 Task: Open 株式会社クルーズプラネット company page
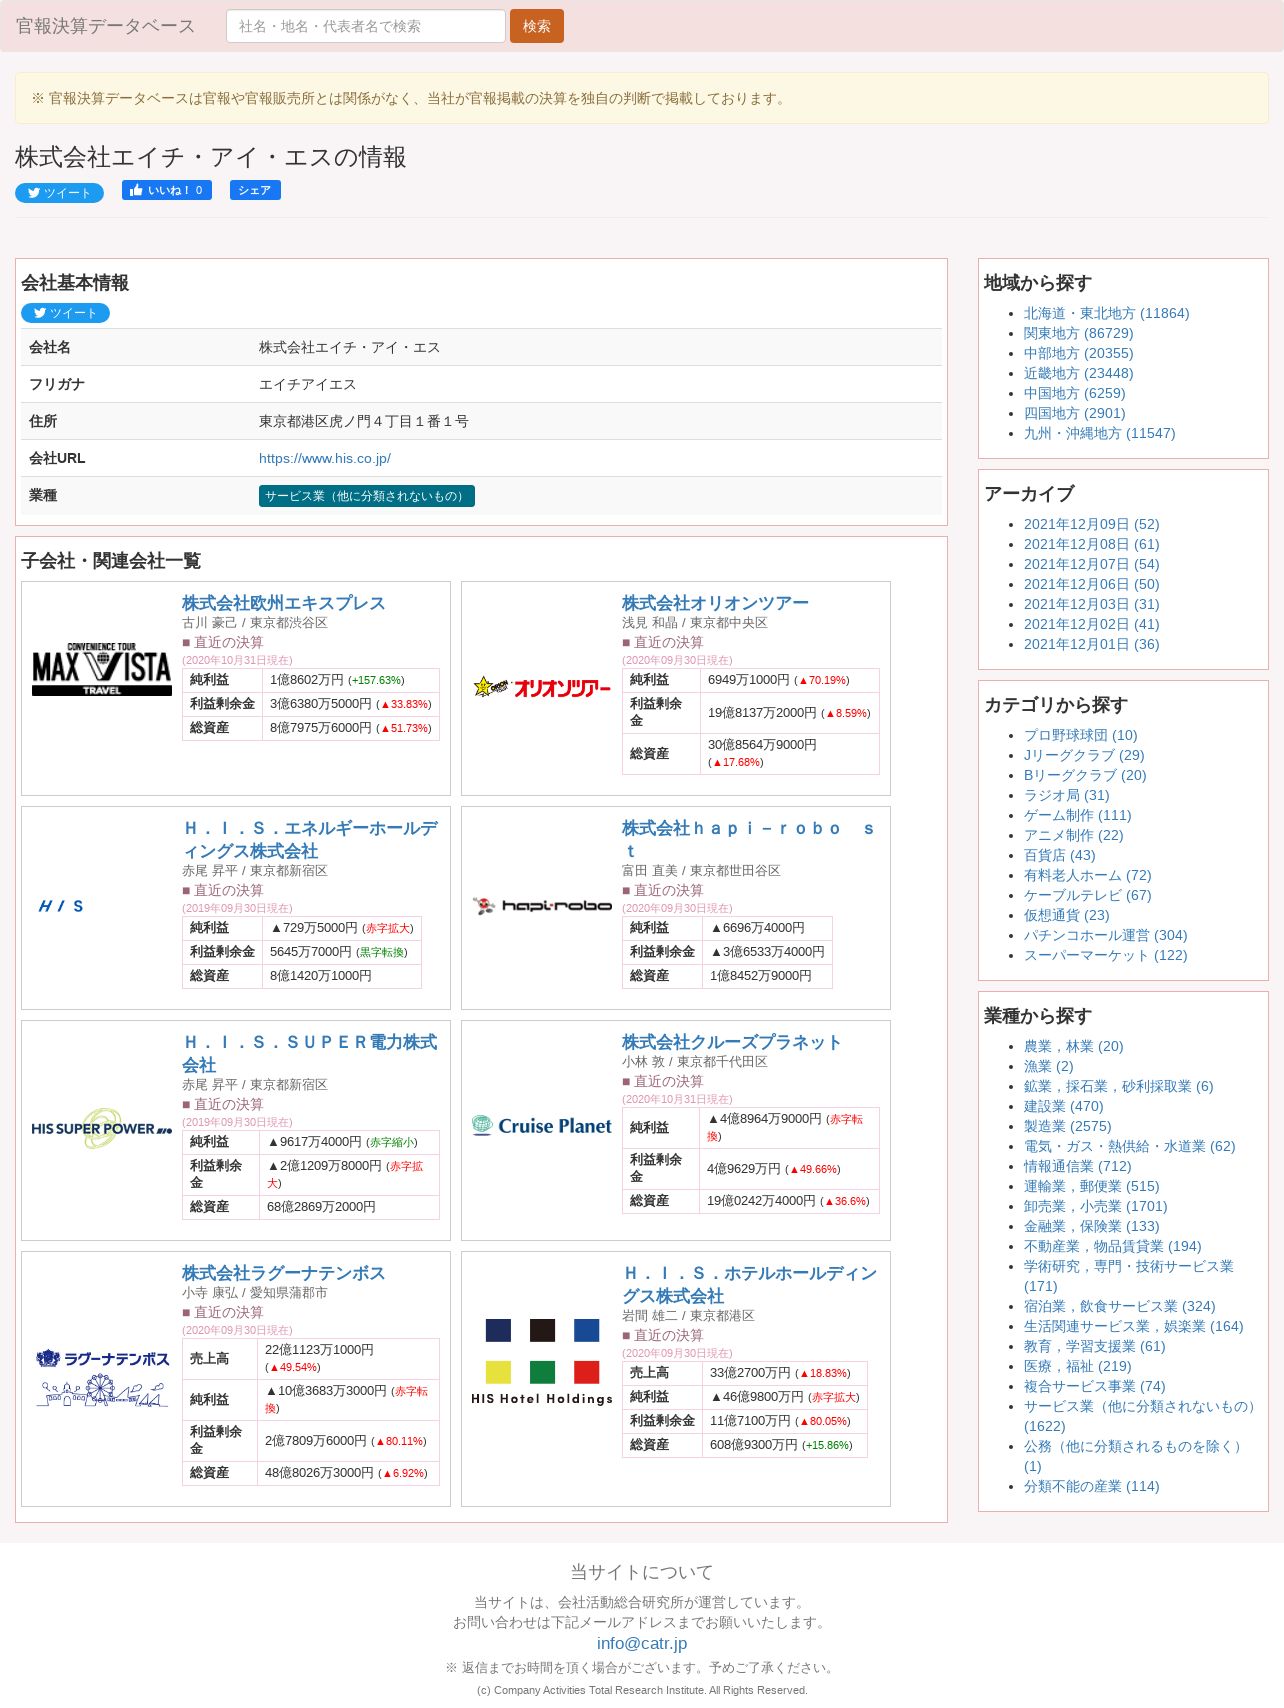coord(731,1042)
